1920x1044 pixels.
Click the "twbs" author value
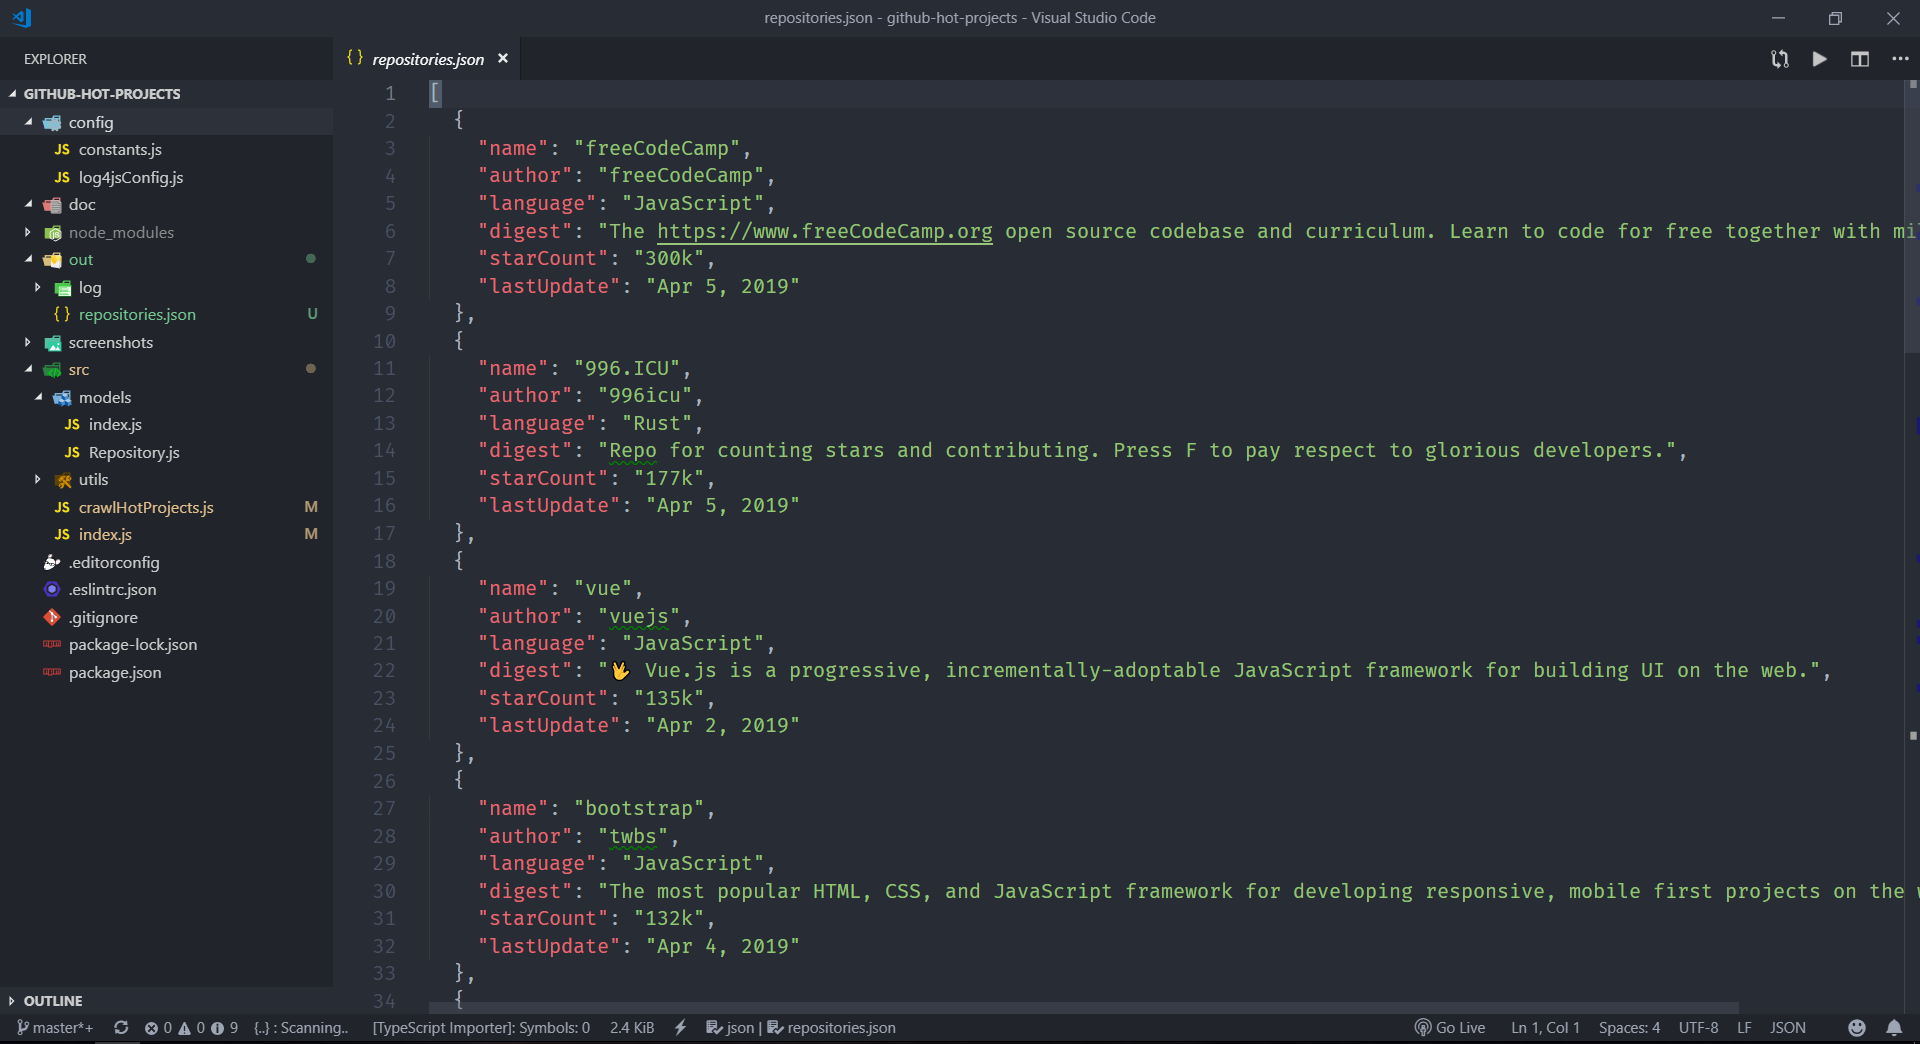pyautogui.click(x=633, y=836)
